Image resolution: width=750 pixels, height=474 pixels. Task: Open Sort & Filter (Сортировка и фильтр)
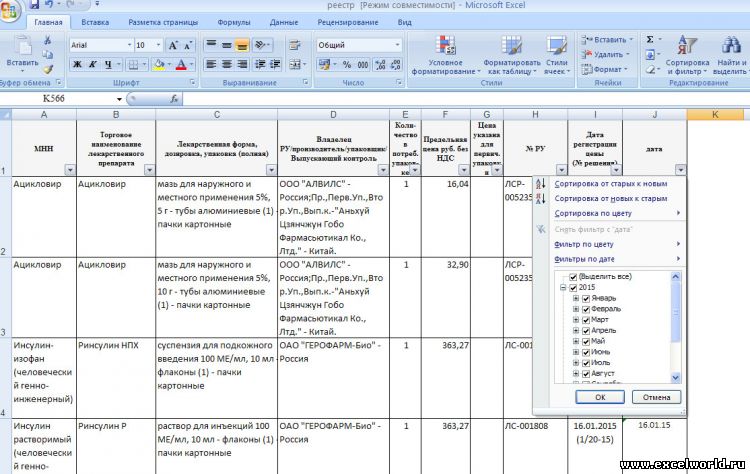[687, 55]
